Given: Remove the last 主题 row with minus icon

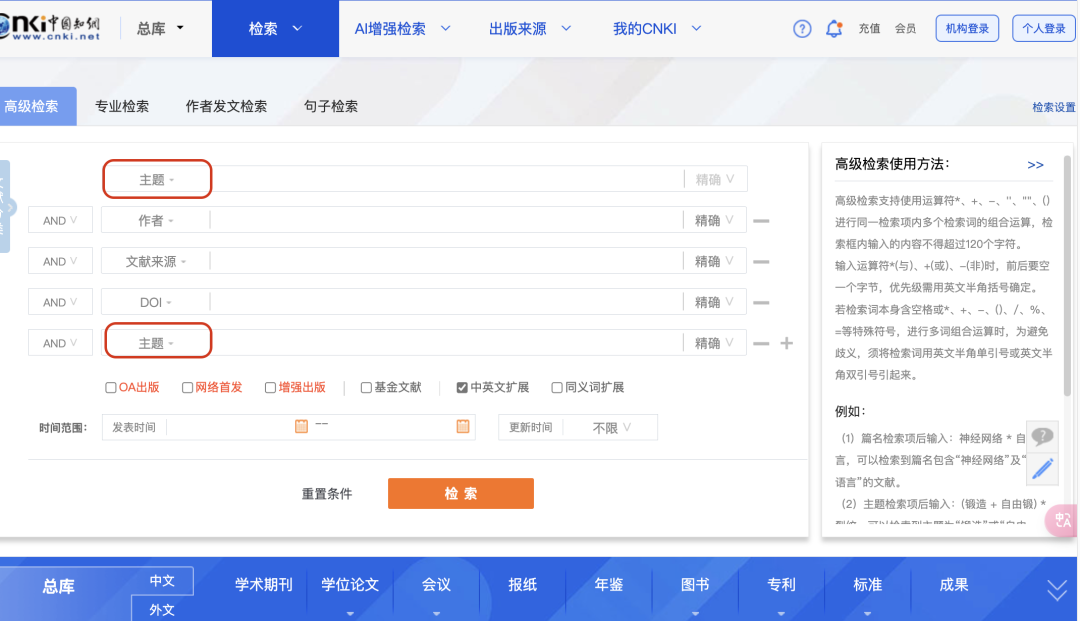Looking at the screenshot, I should tap(761, 343).
